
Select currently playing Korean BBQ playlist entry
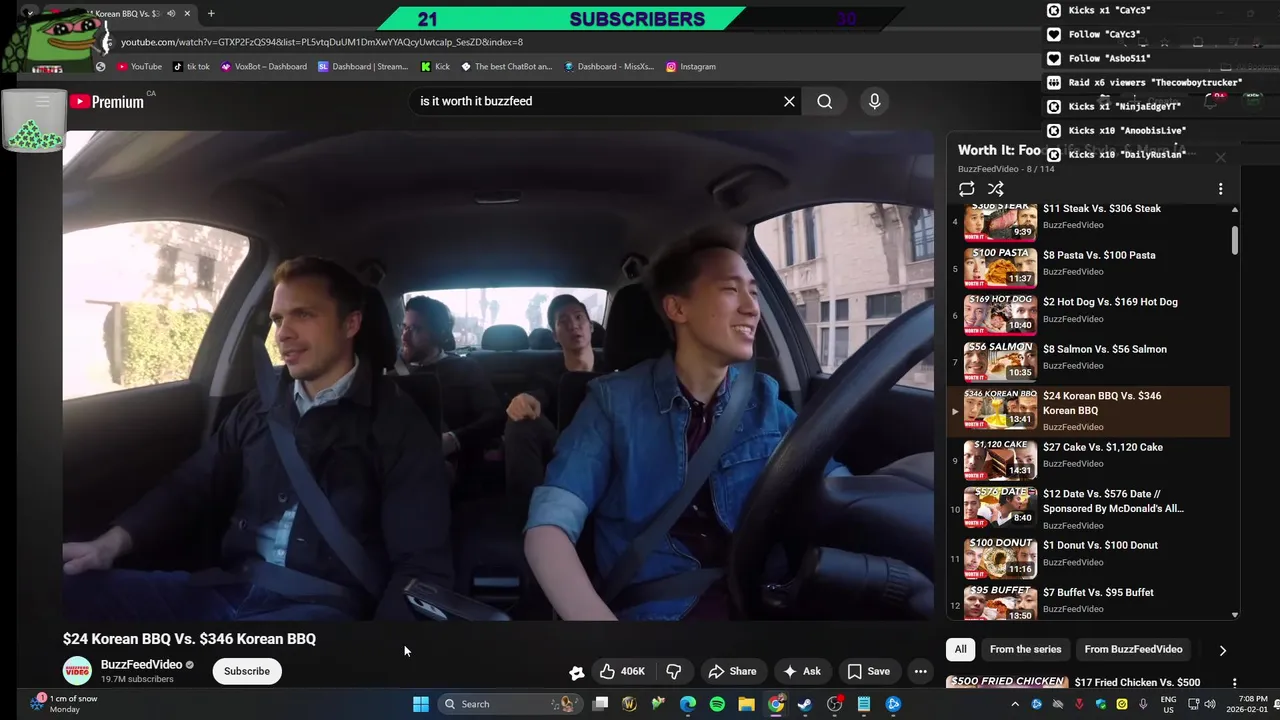[1088, 411]
